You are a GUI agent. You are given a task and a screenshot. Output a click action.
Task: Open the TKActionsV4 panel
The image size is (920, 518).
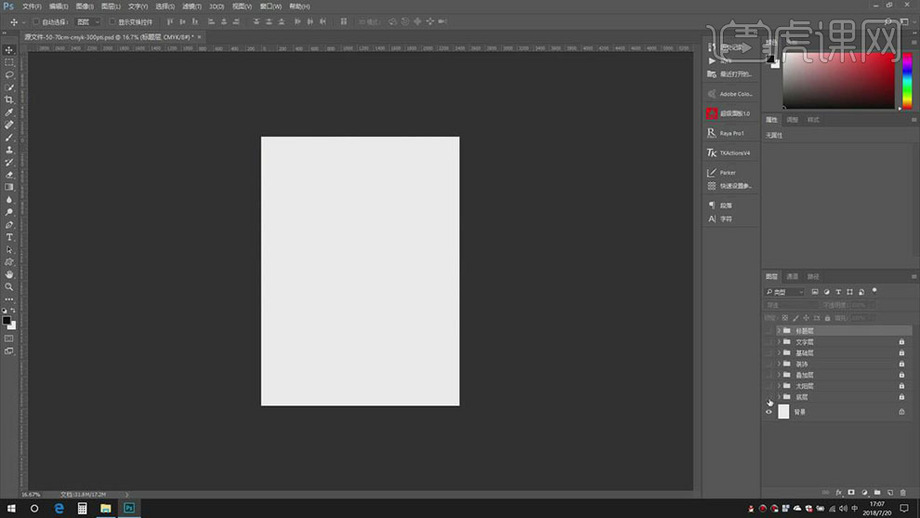click(x=730, y=153)
